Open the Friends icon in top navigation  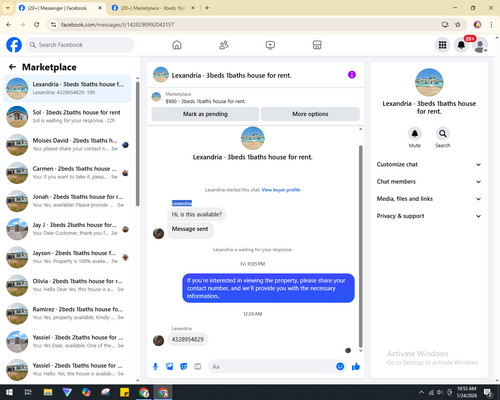point(224,45)
